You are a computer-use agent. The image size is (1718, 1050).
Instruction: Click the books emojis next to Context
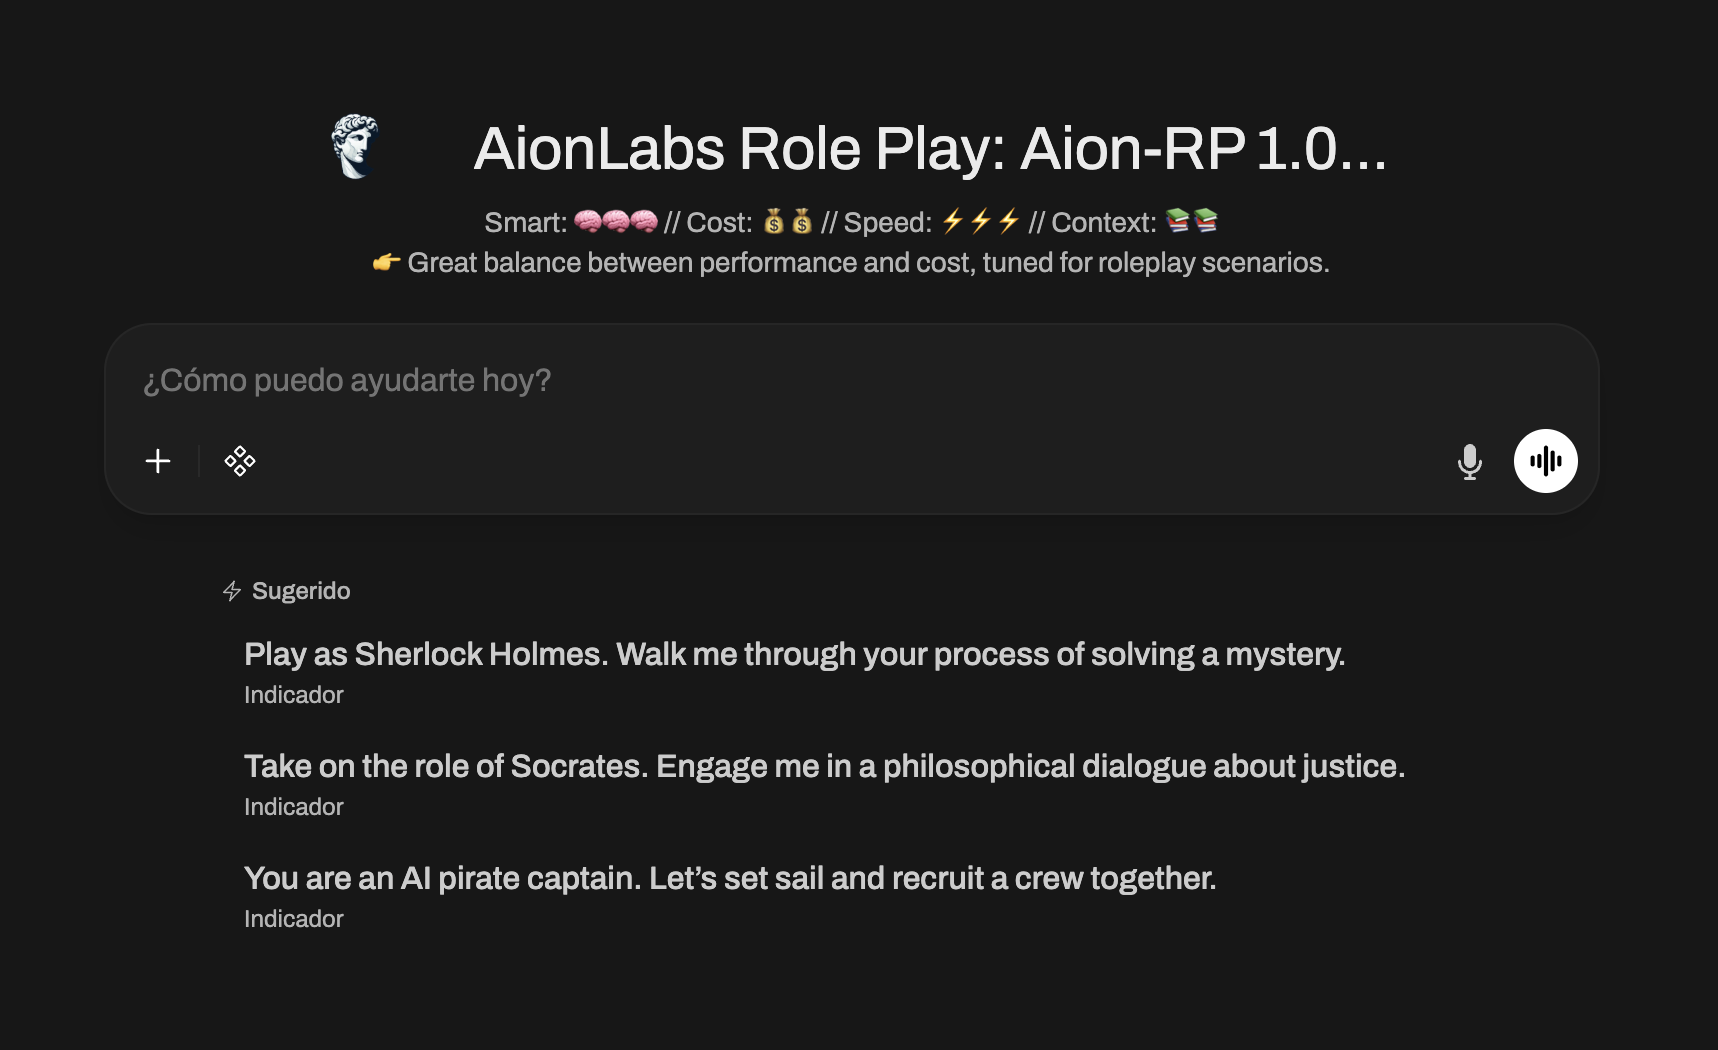pos(1192,222)
